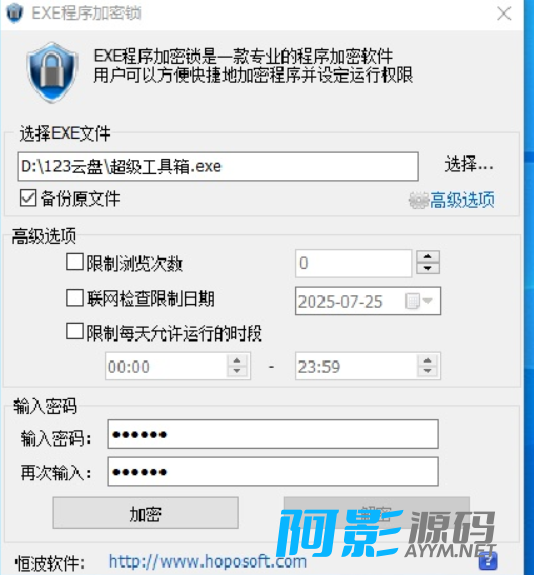The width and height of the screenshot is (534, 575).
Task: Open the gear icon for 高级选项
Action: [x=419, y=200]
